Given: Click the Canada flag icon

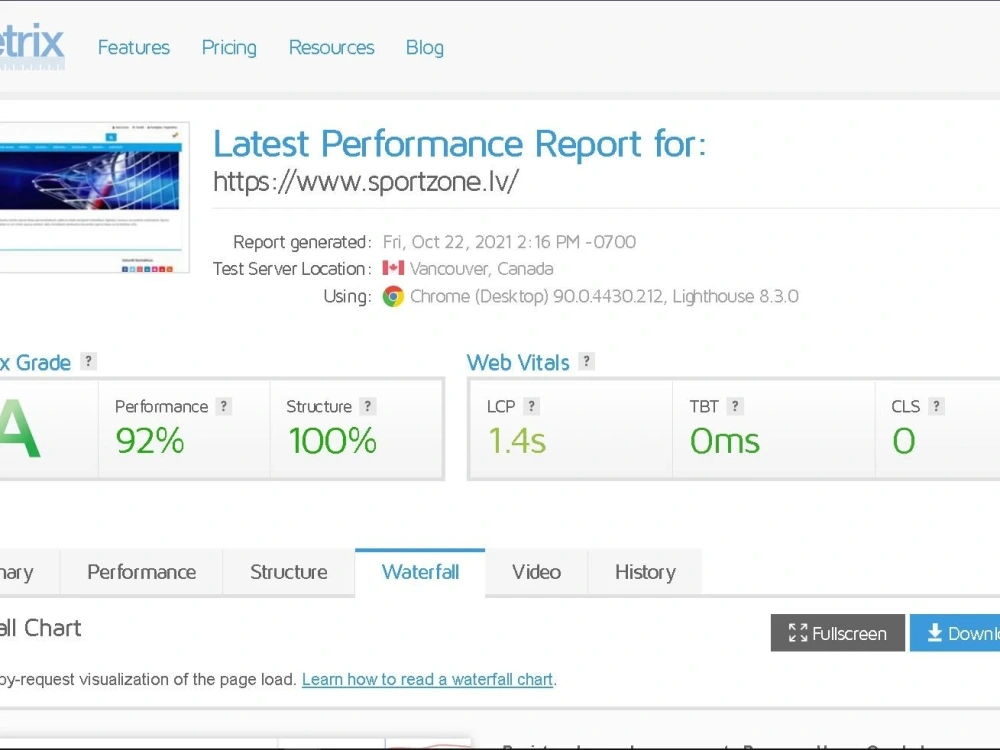Looking at the screenshot, I should point(393,268).
